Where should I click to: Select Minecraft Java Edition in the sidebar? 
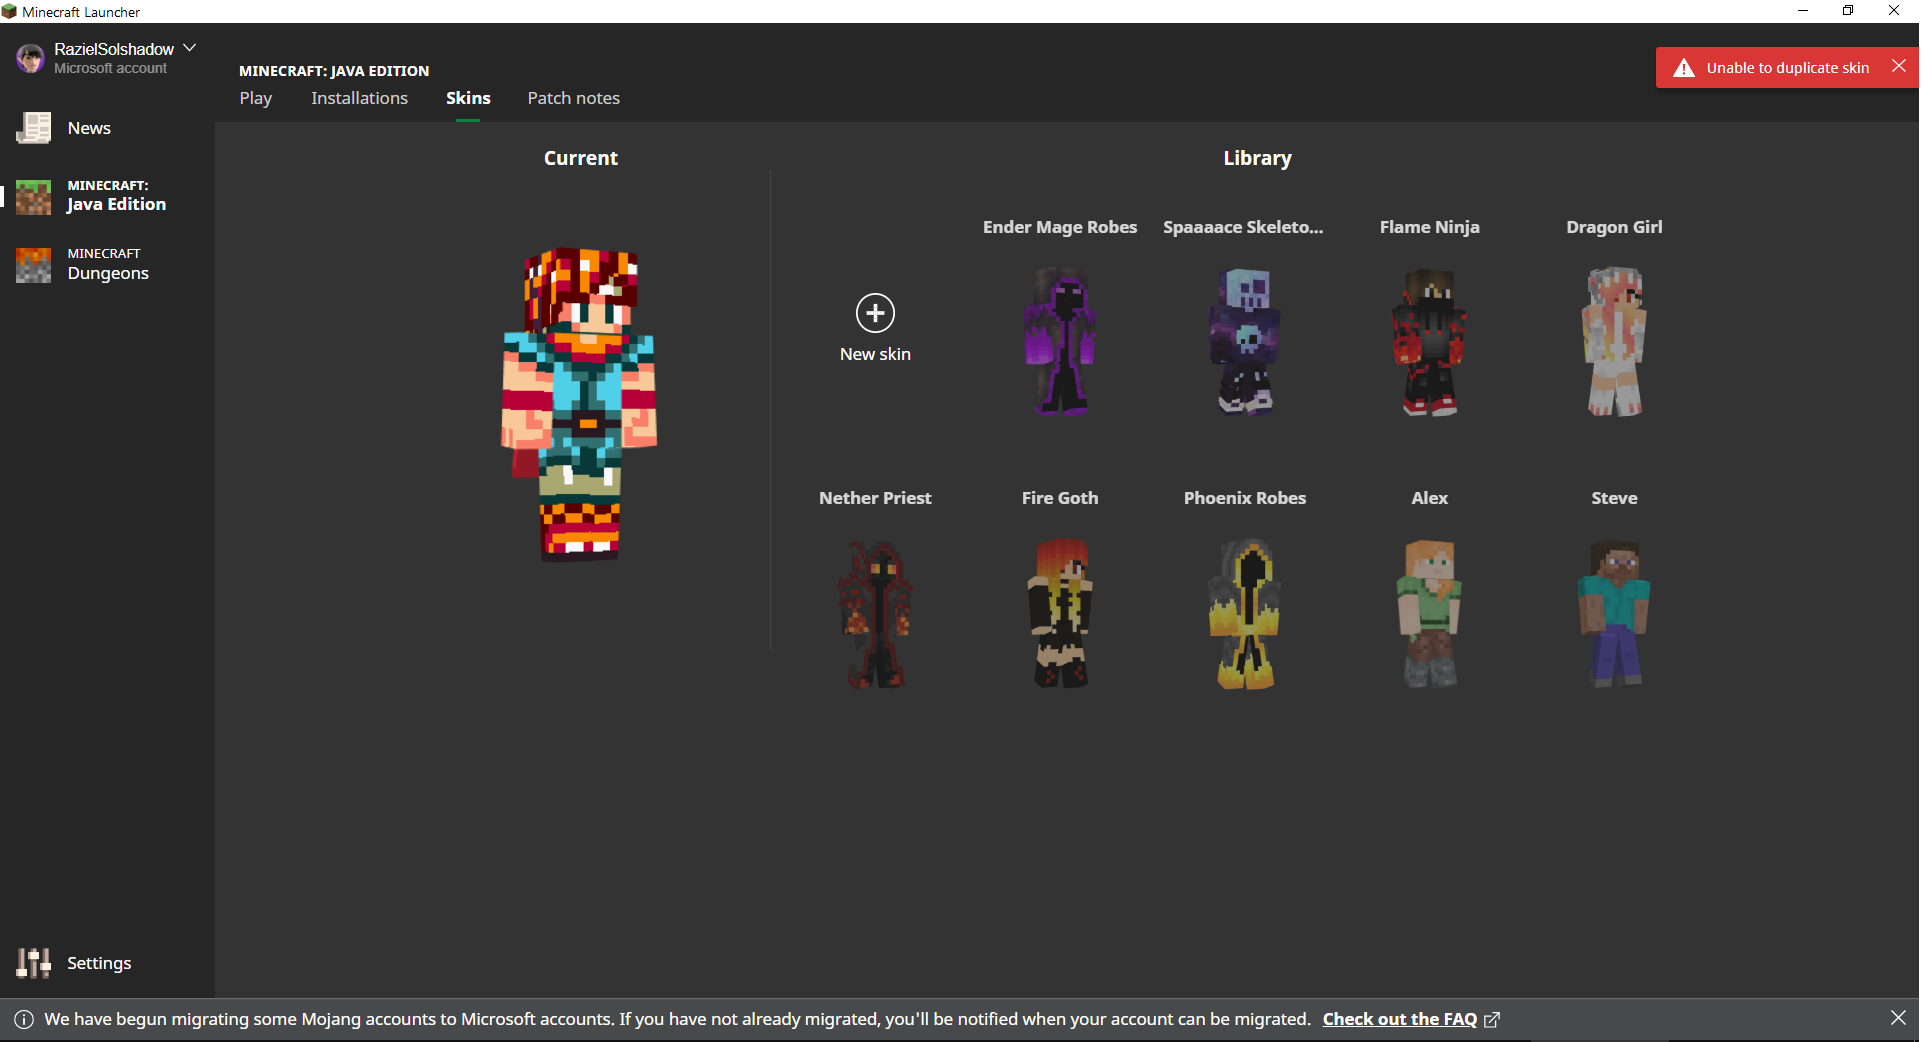tap(115, 196)
